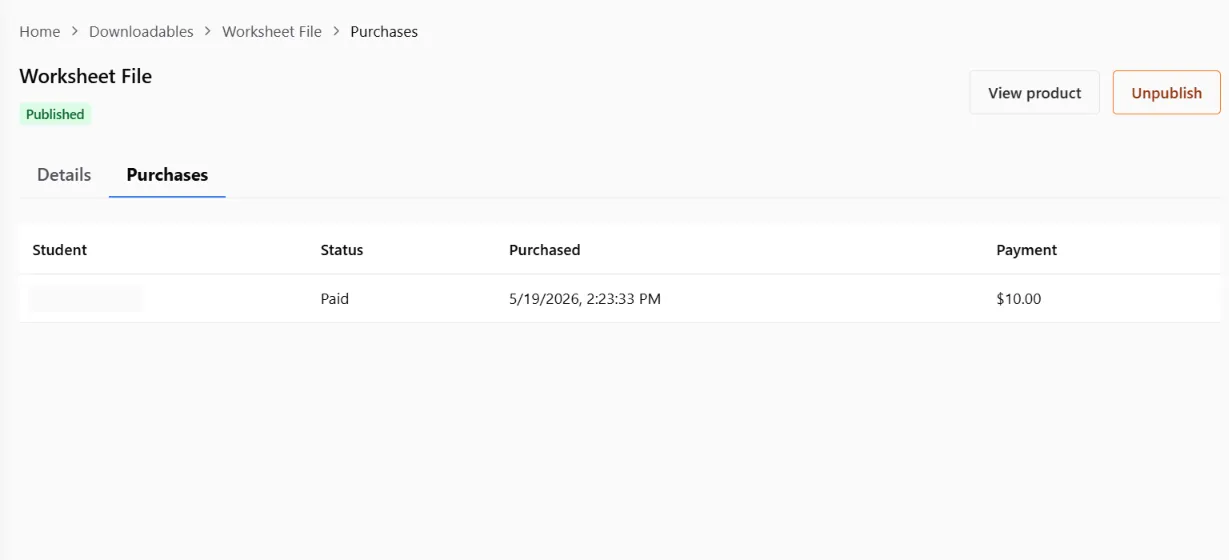This screenshot has width=1229, height=560.
Task: Click the Purchases breadcrumb item
Action: tap(384, 32)
